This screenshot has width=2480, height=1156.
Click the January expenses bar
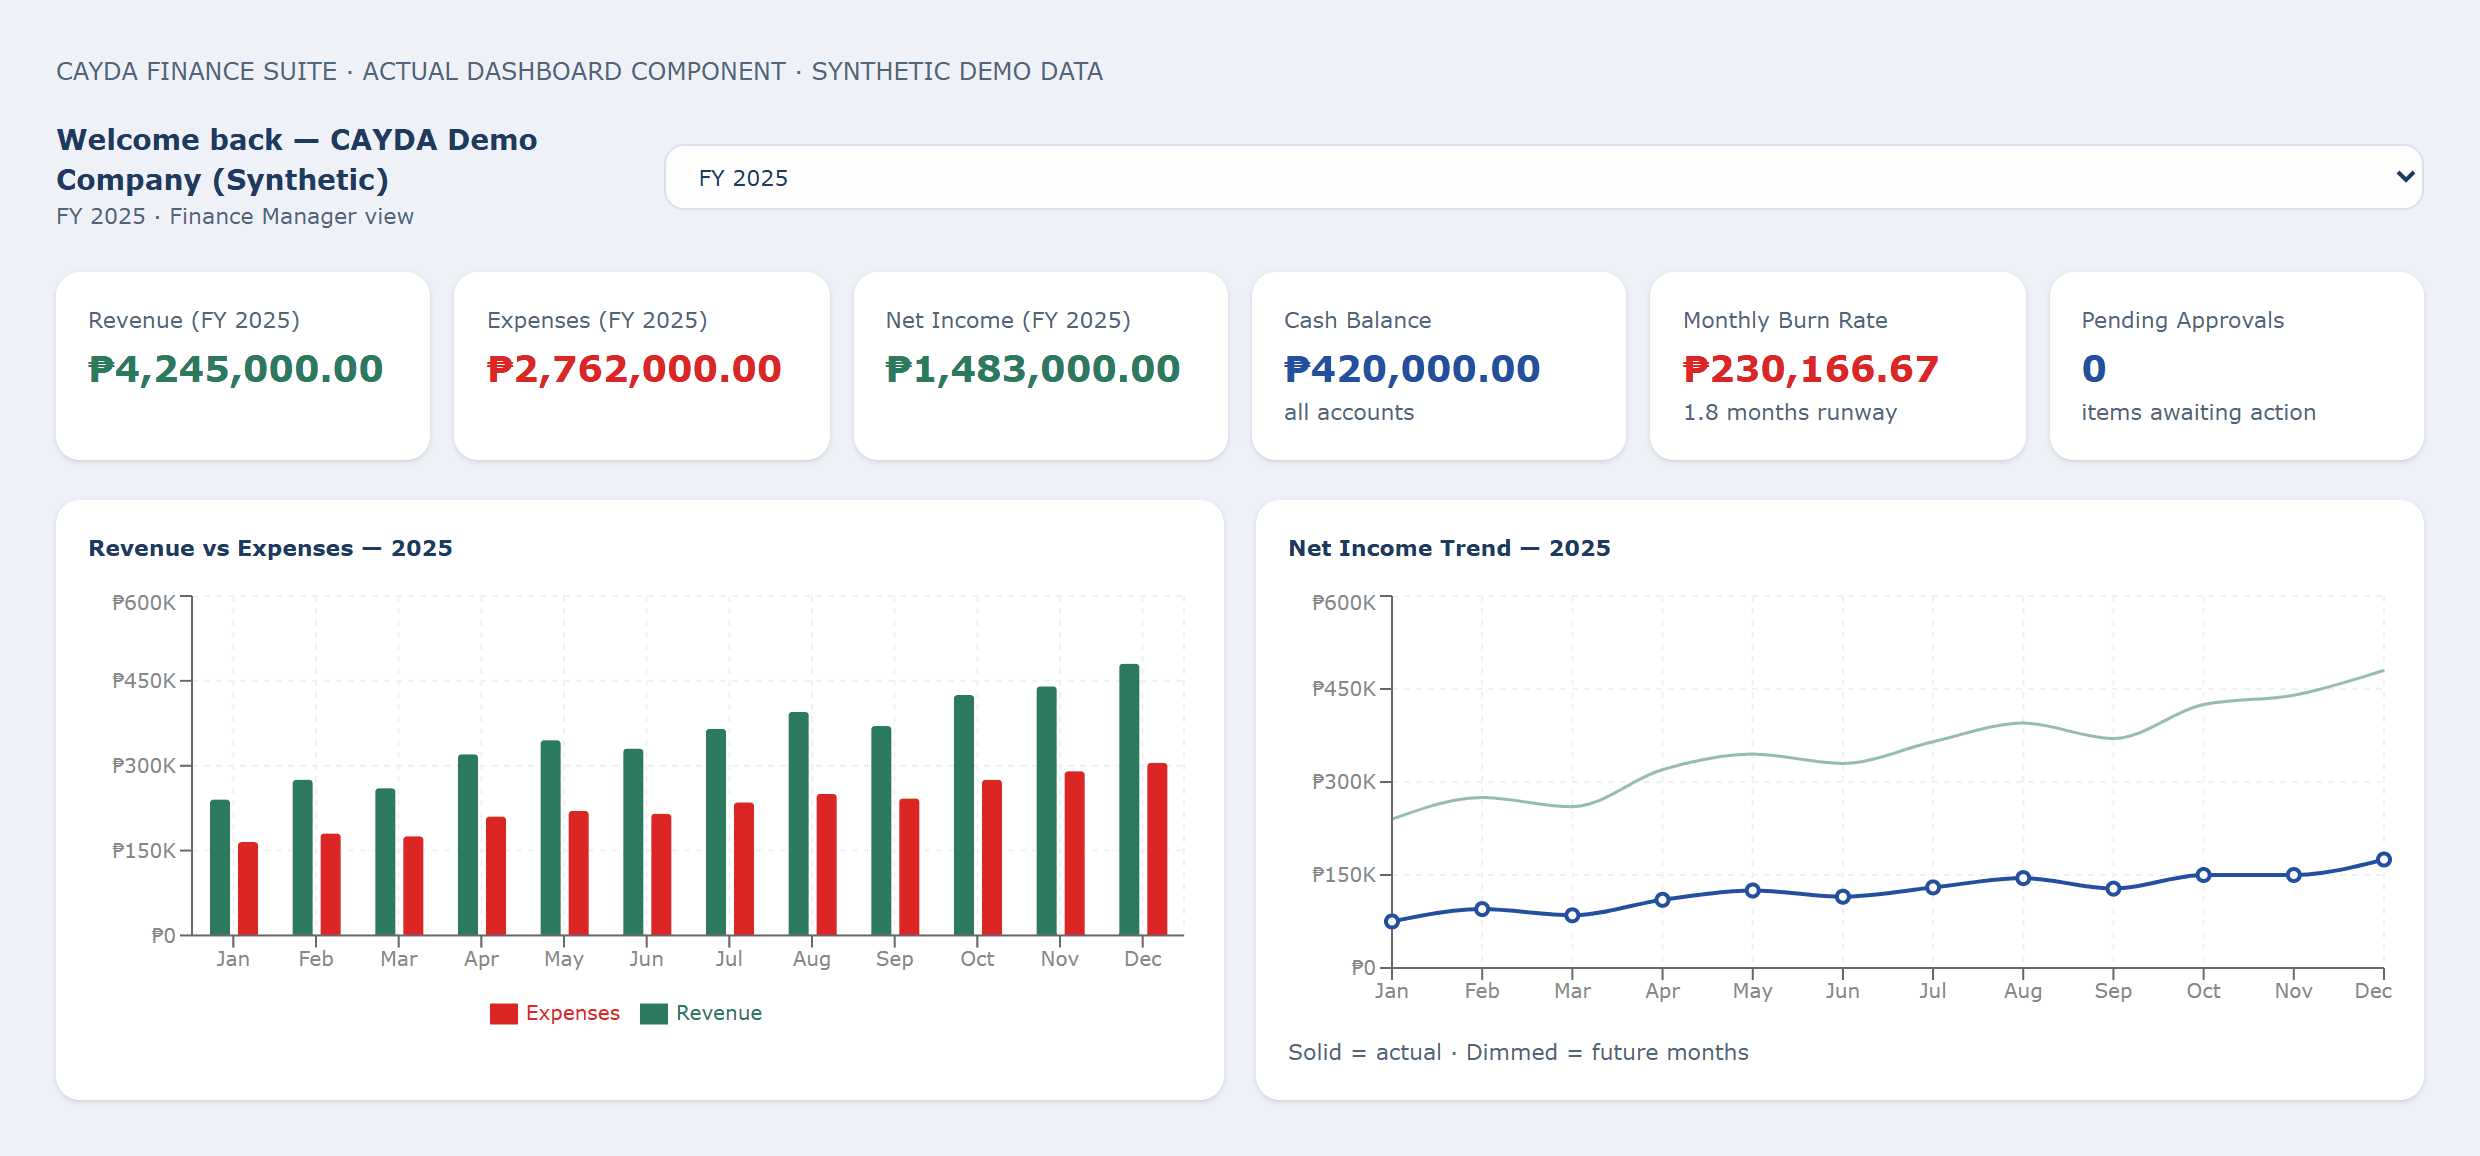[x=248, y=889]
